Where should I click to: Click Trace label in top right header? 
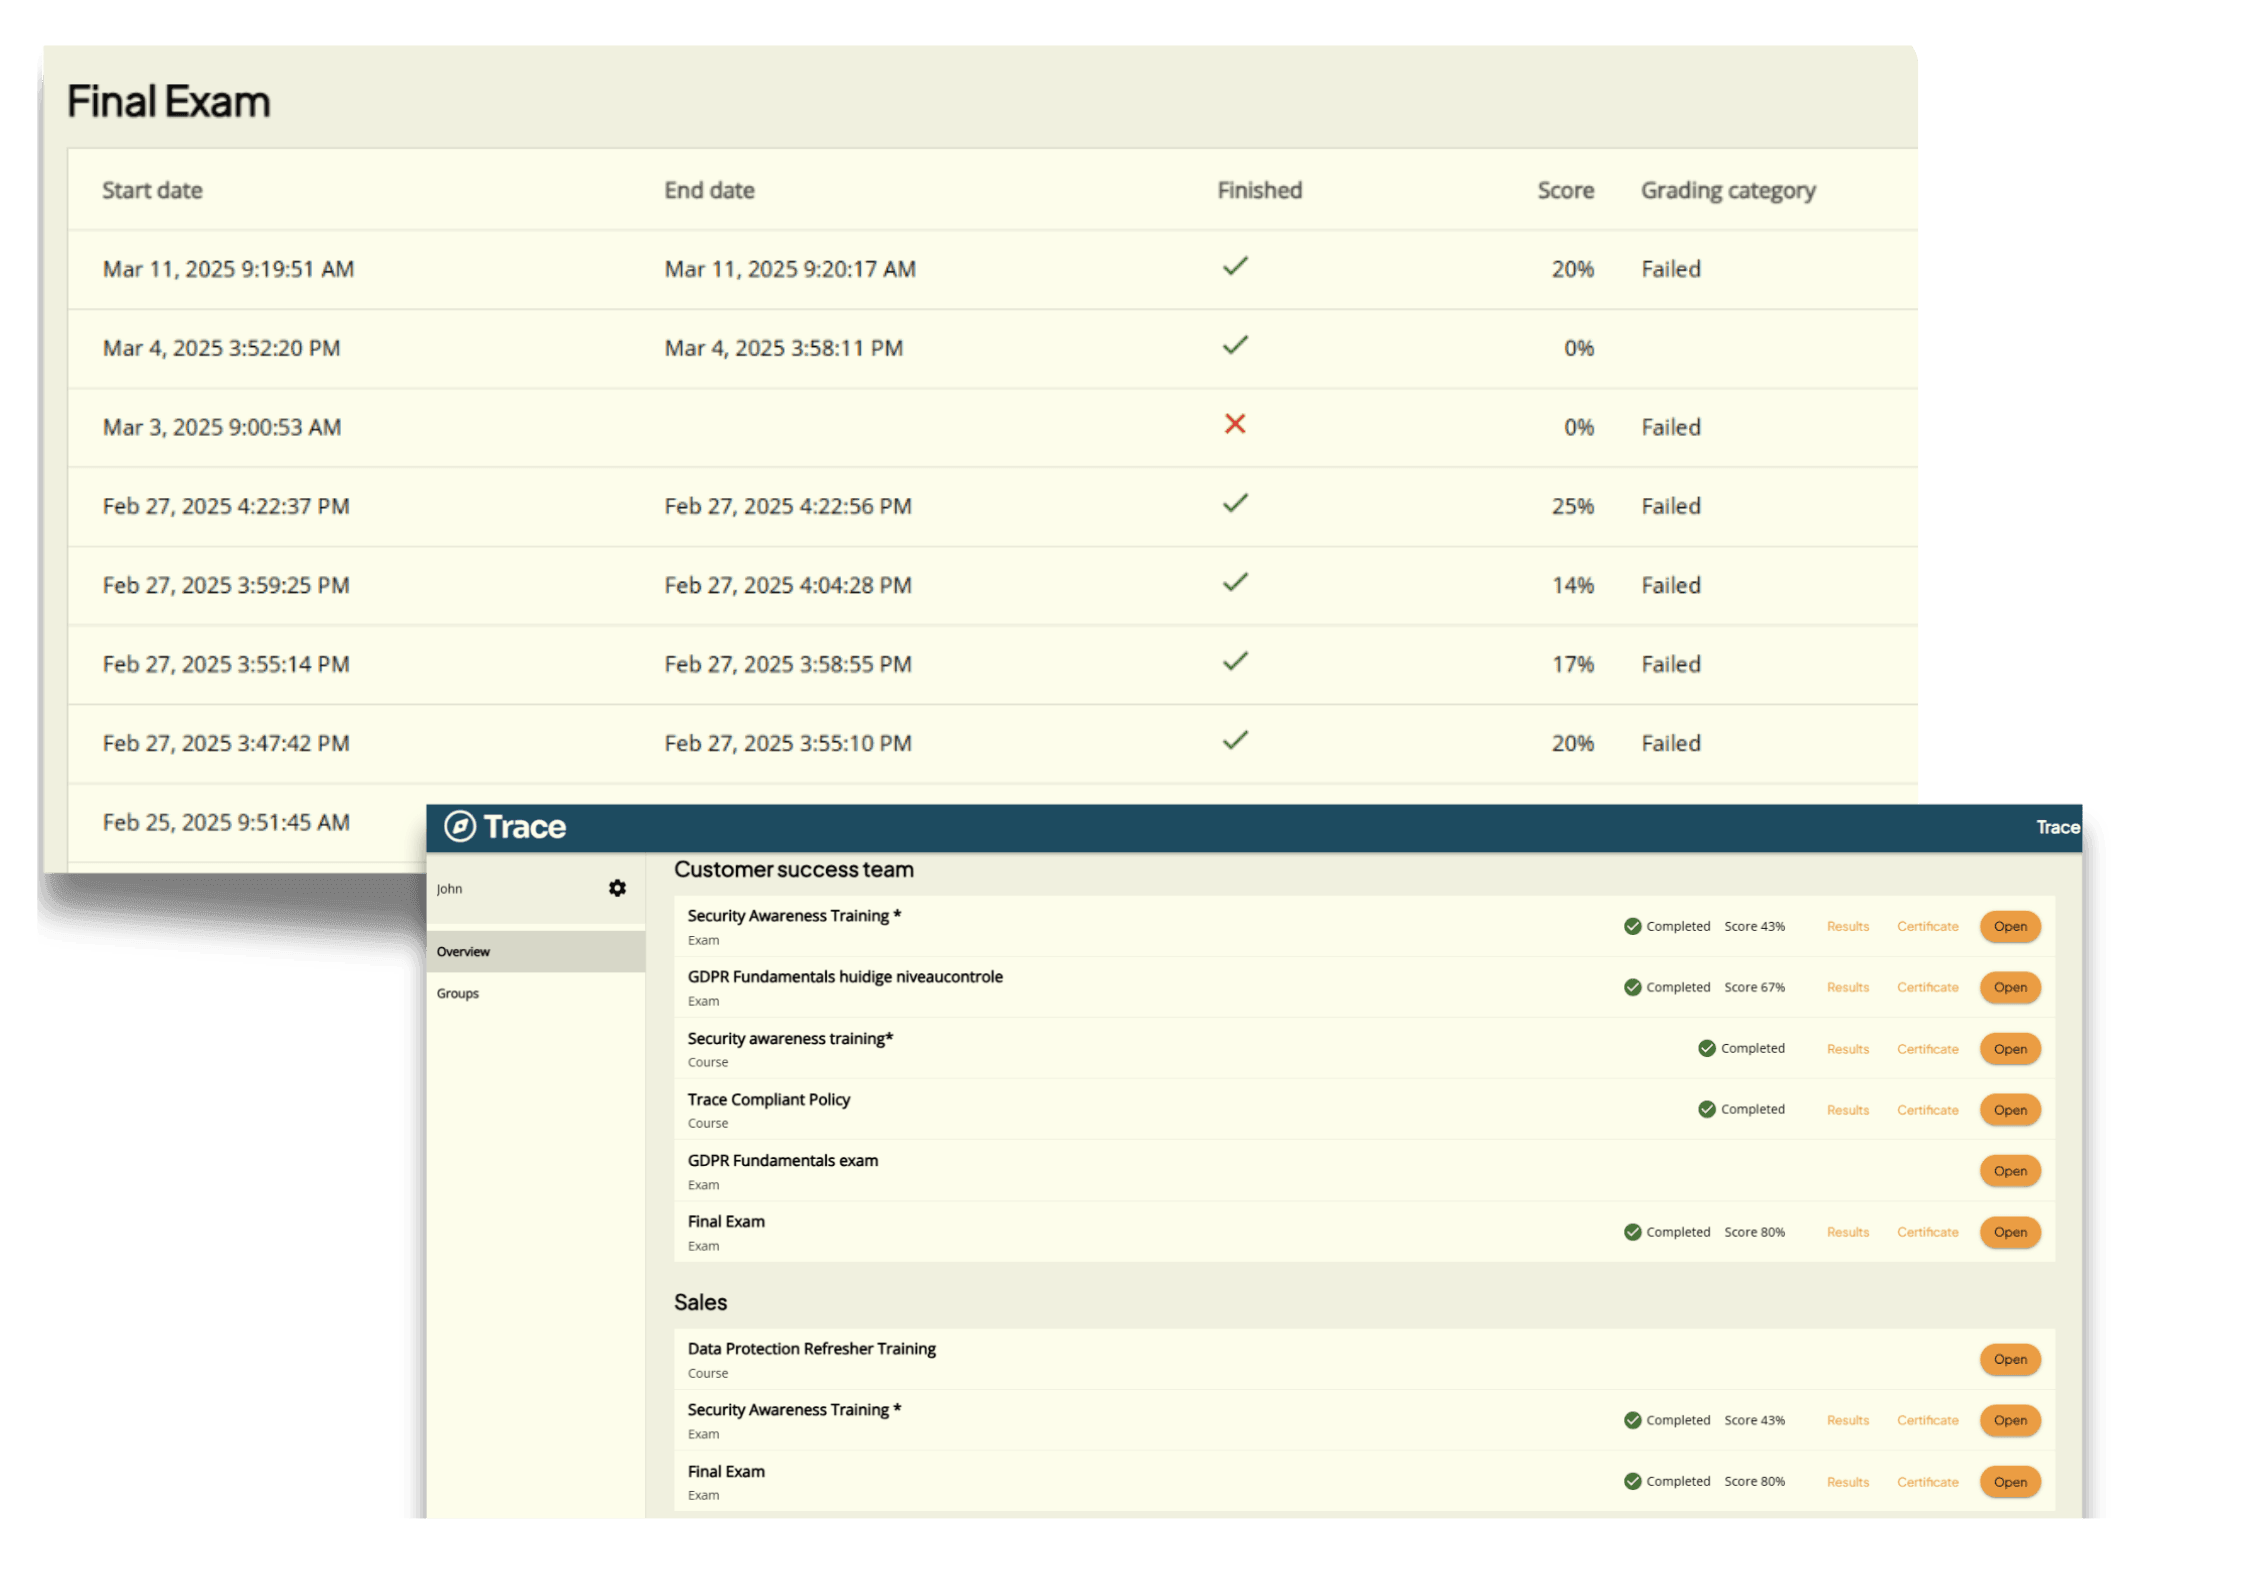pyautogui.click(x=2057, y=827)
